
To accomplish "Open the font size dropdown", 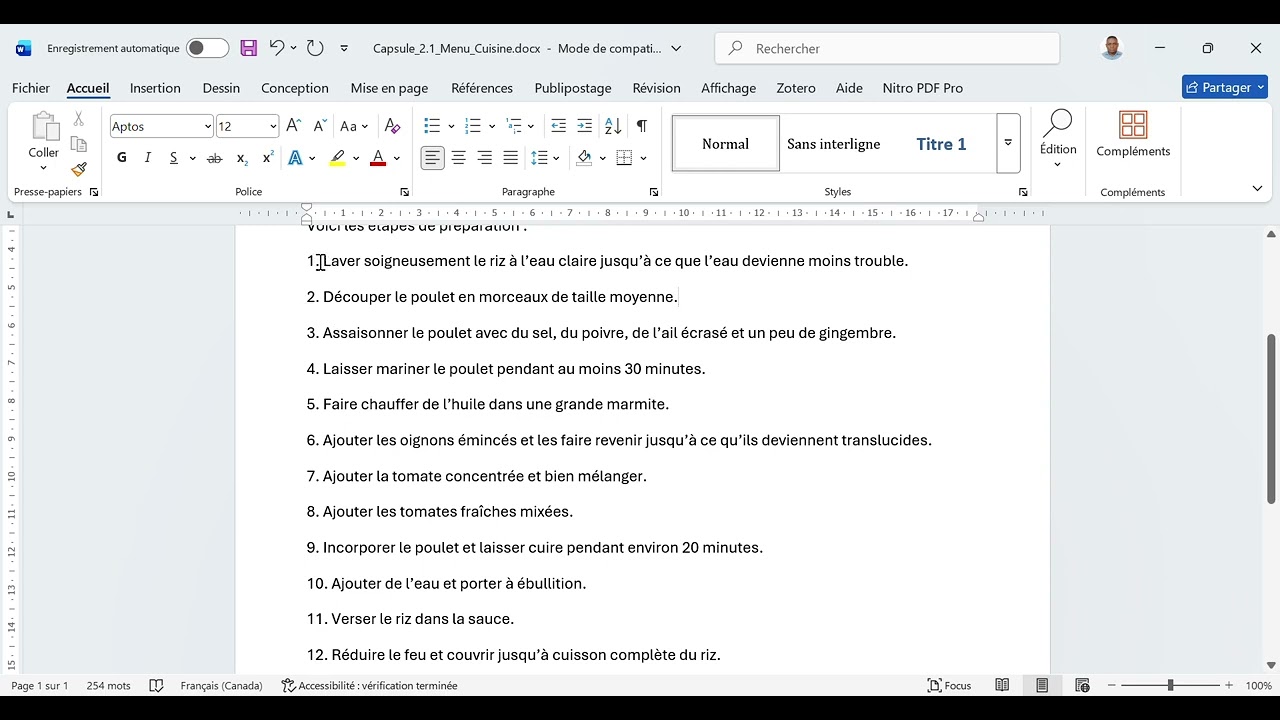I will (x=273, y=126).
